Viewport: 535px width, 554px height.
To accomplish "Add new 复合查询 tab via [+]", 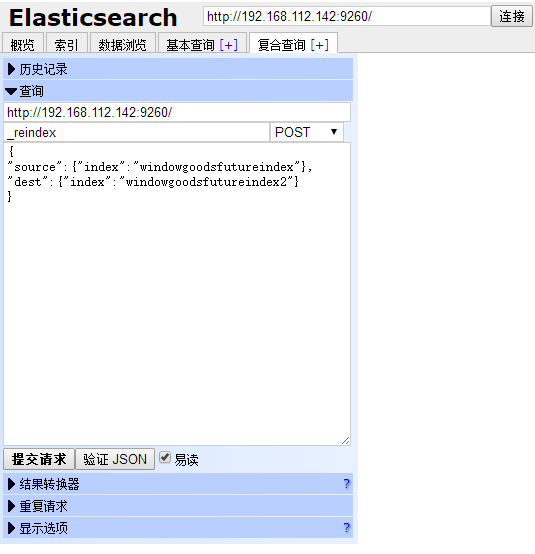I will click(320, 45).
